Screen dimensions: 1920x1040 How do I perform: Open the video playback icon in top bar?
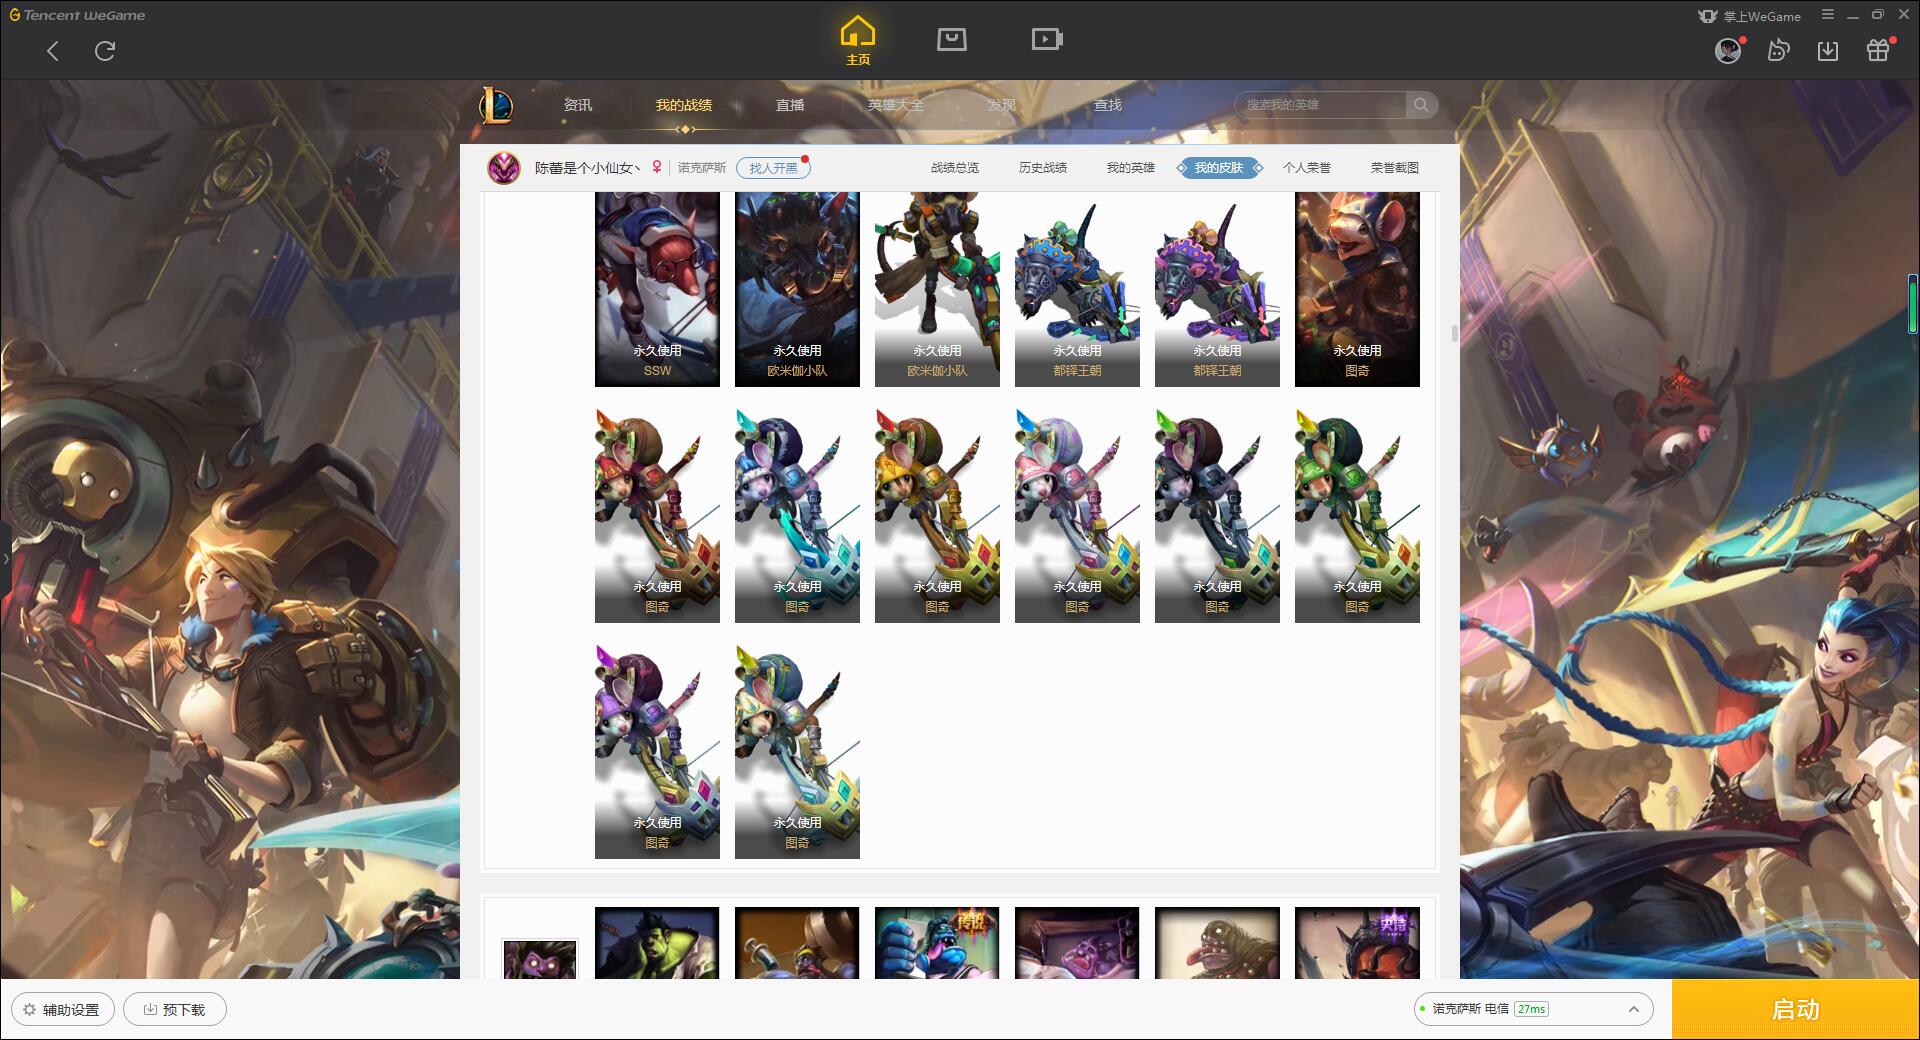pos(1047,39)
